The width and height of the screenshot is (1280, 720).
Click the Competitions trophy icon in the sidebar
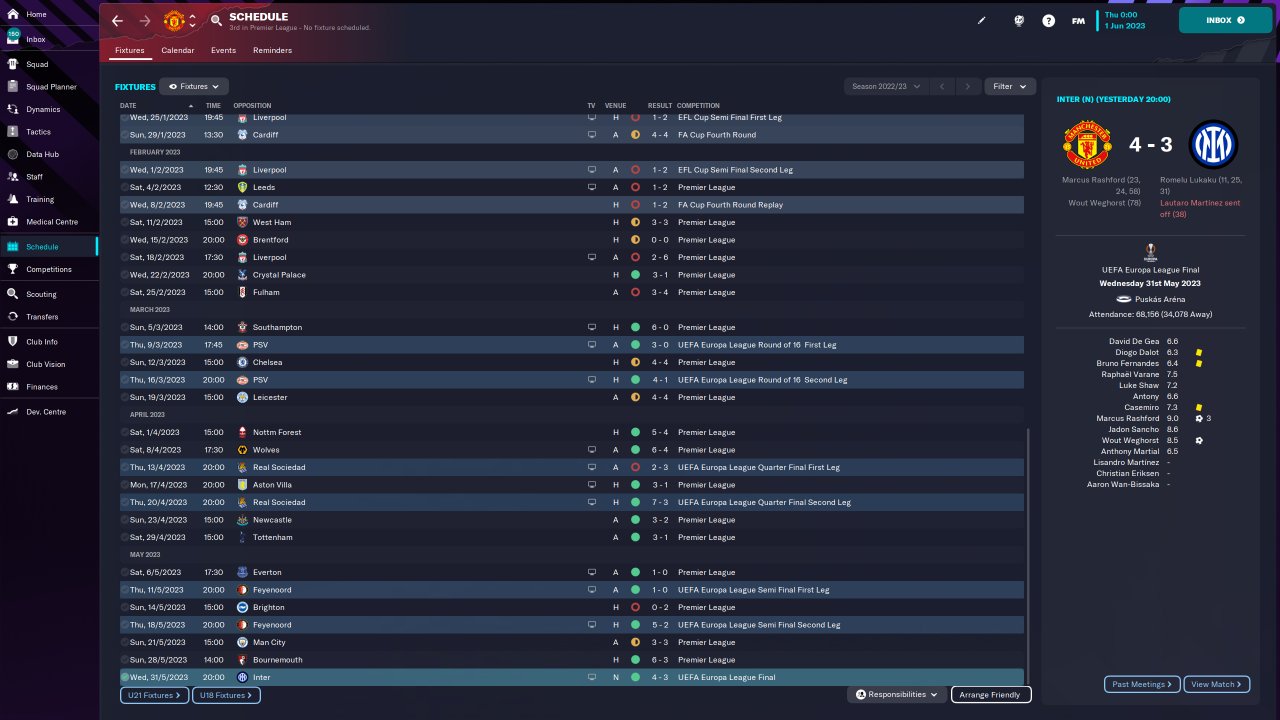13,269
